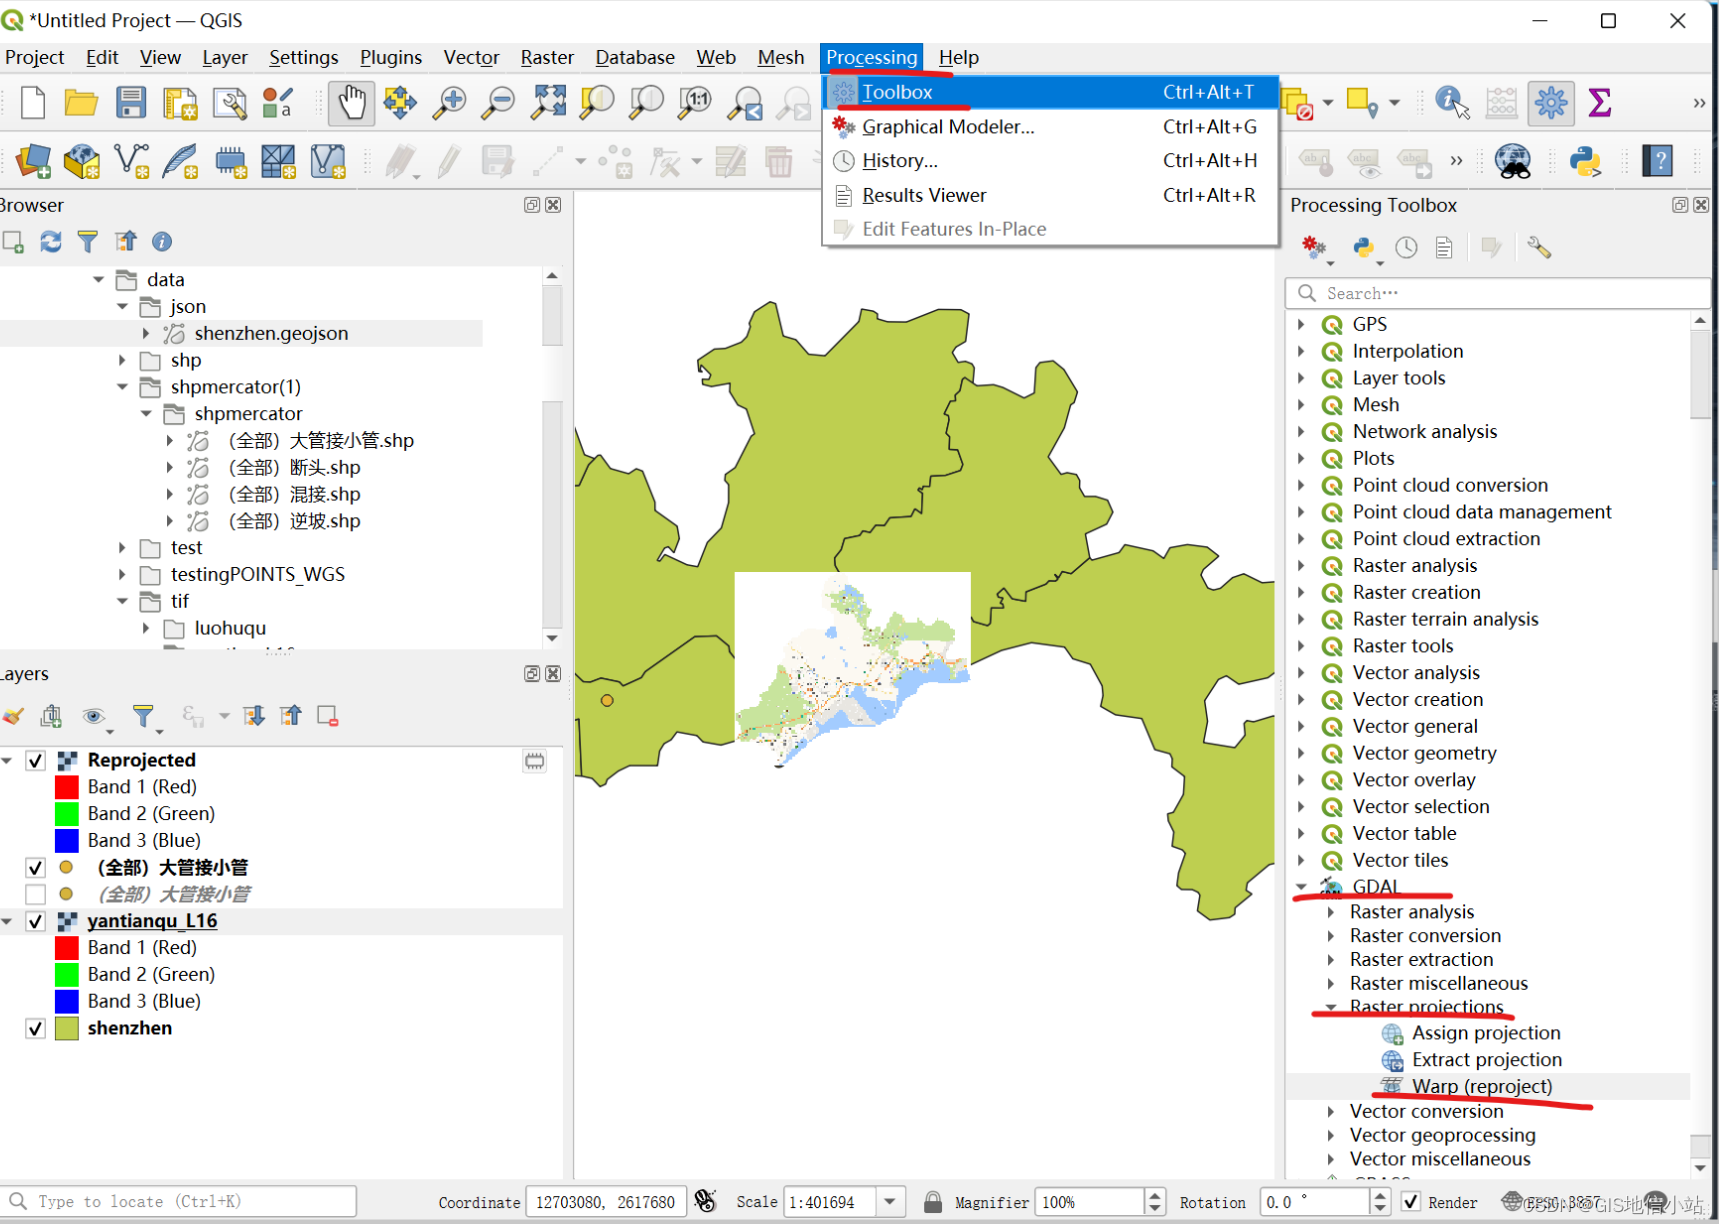Select Identify Features tool
This screenshot has width=1719, height=1224.
[x=1452, y=102]
